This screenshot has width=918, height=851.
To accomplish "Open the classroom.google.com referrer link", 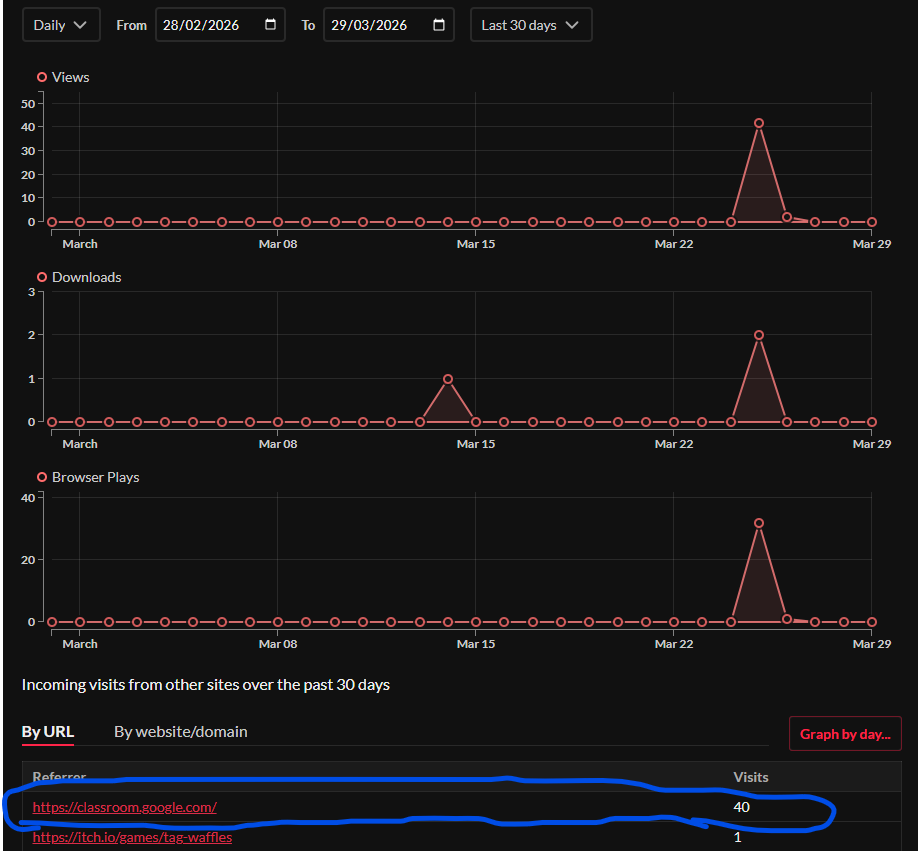I will pos(125,808).
